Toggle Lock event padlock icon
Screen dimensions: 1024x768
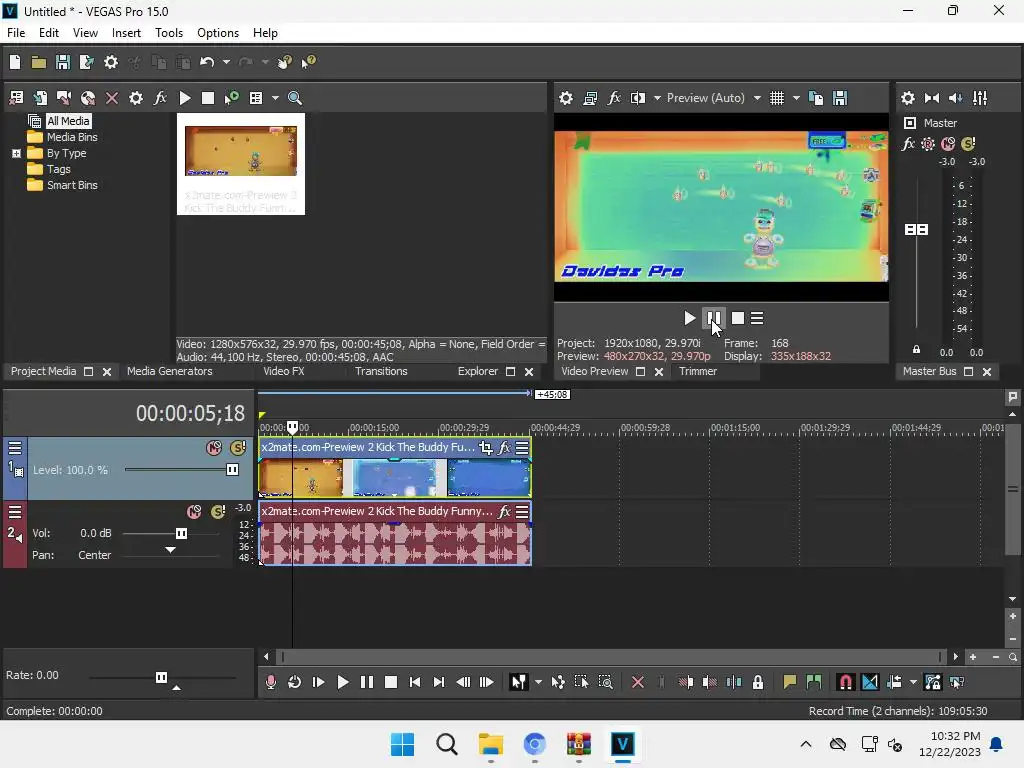(x=758, y=682)
